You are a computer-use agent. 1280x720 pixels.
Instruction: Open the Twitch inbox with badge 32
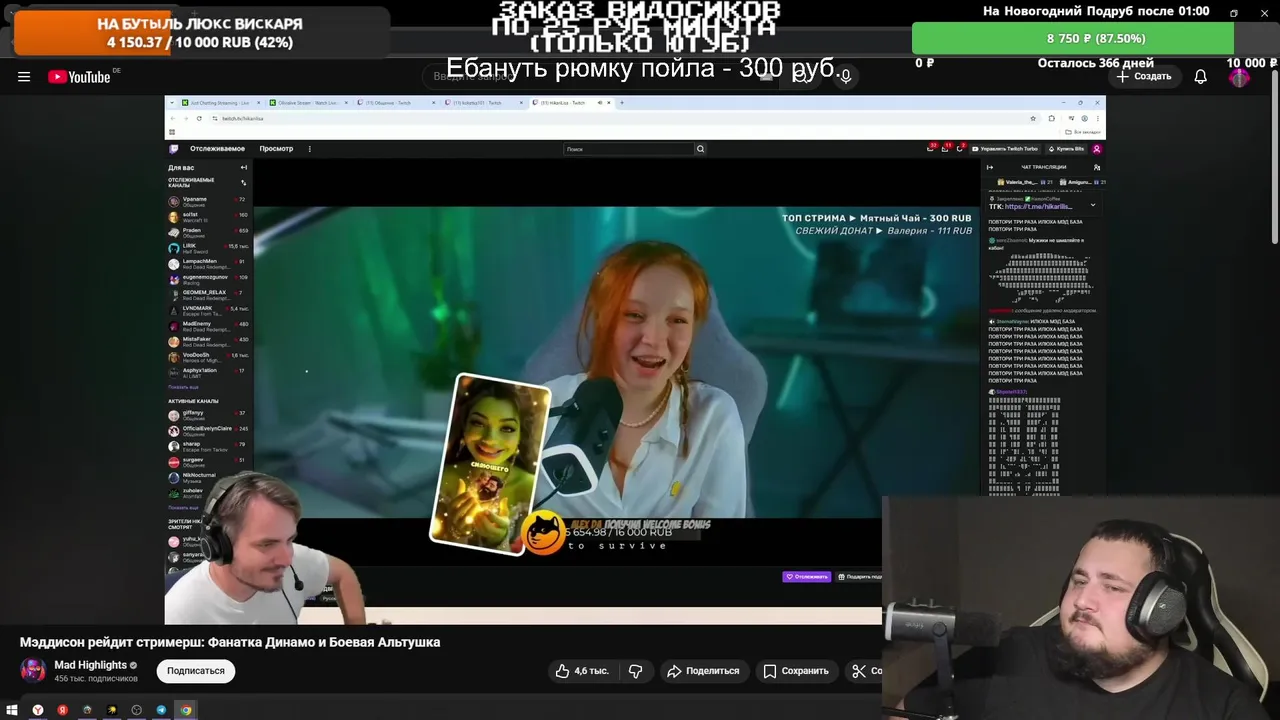[x=932, y=149]
